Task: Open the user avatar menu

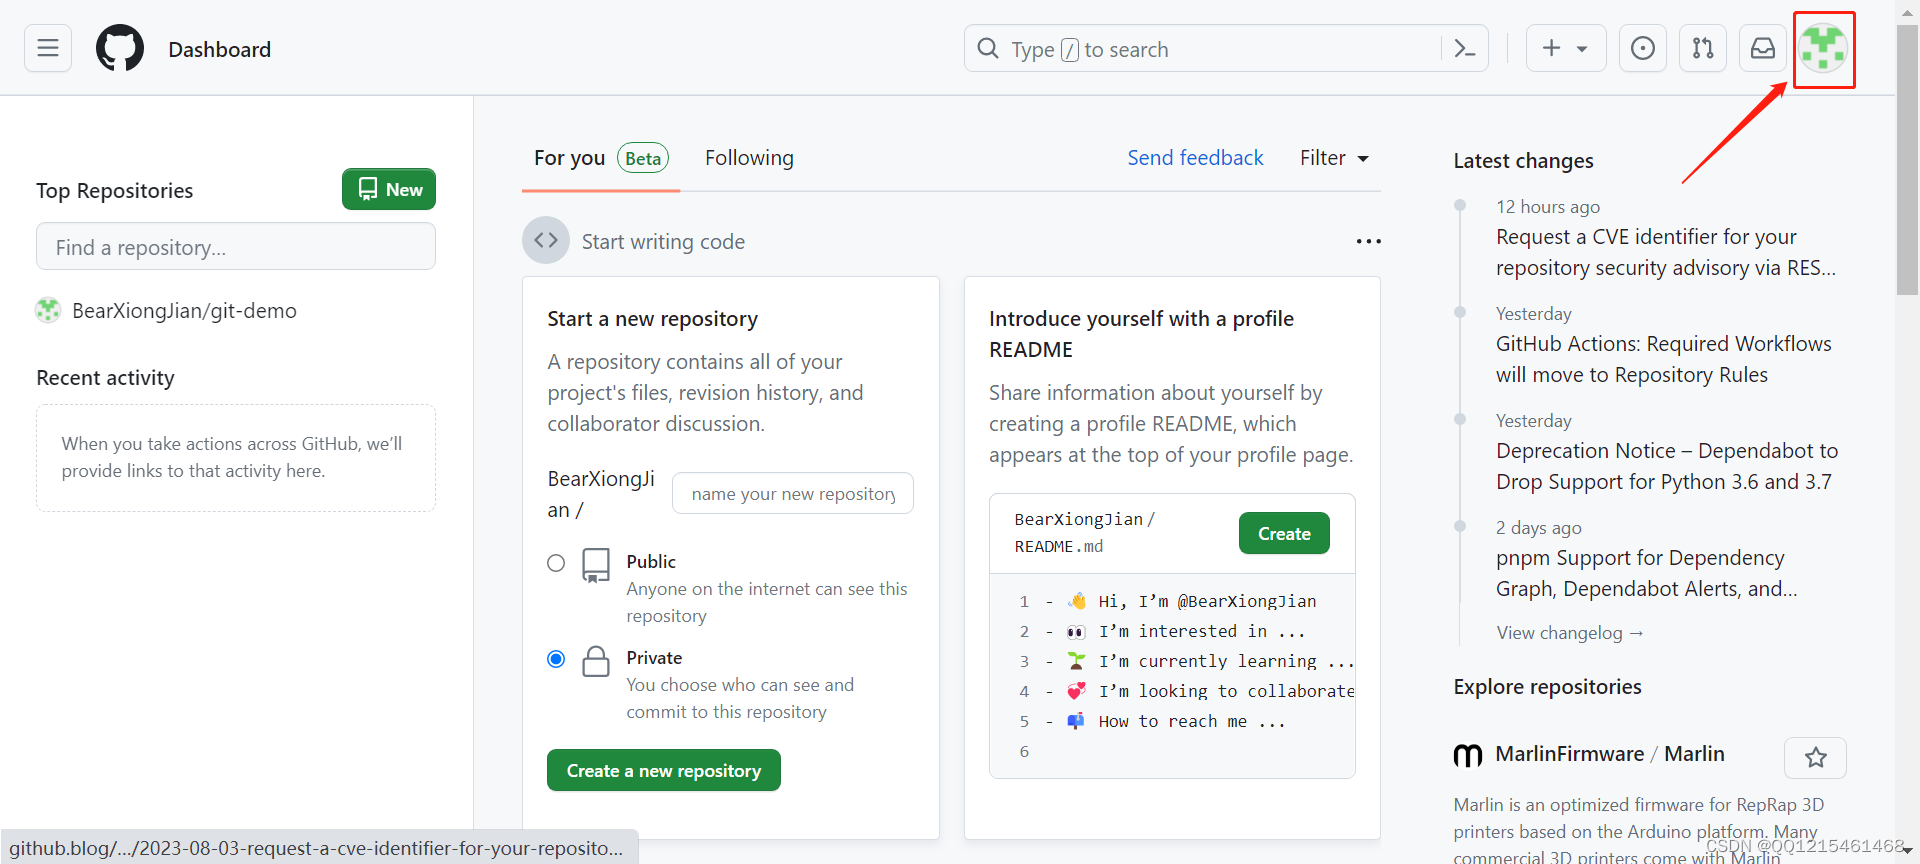Action: [x=1823, y=48]
